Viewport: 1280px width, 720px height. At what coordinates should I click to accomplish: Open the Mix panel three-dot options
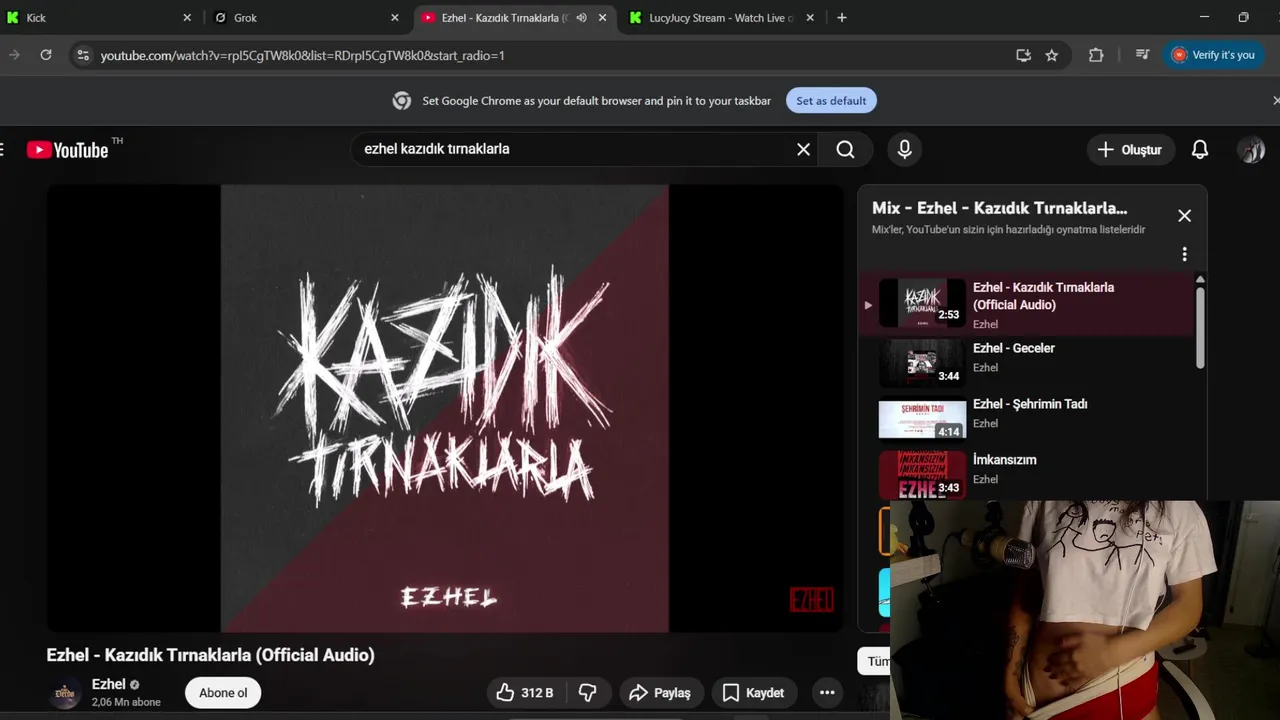coord(1184,254)
